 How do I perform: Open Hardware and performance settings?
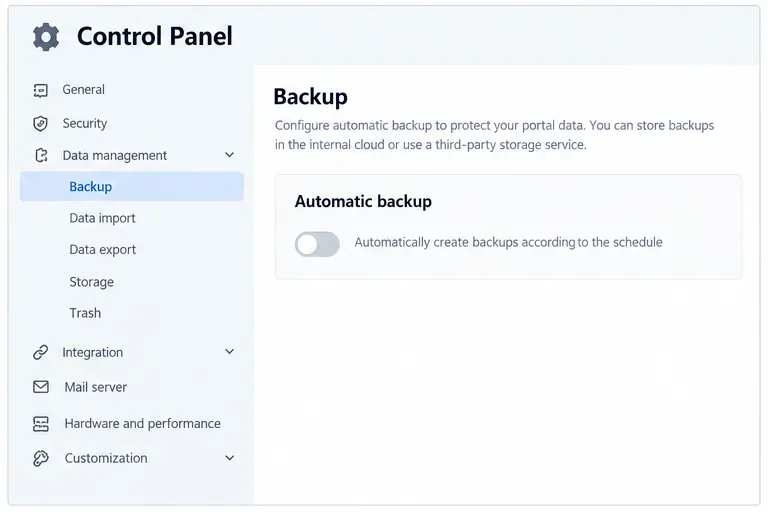click(143, 423)
